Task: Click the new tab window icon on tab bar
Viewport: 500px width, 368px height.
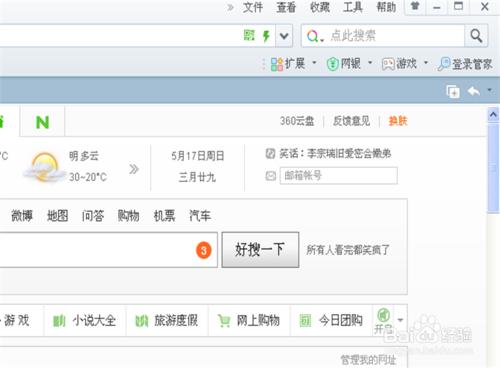Action: coord(453,91)
